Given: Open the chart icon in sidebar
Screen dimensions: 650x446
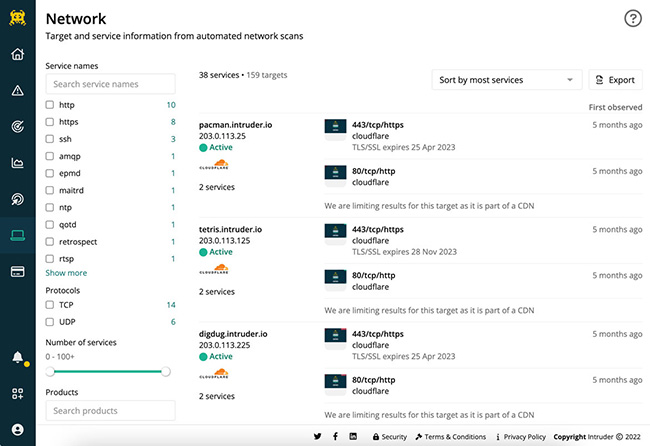Looking at the screenshot, I should click(x=17, y=162).
